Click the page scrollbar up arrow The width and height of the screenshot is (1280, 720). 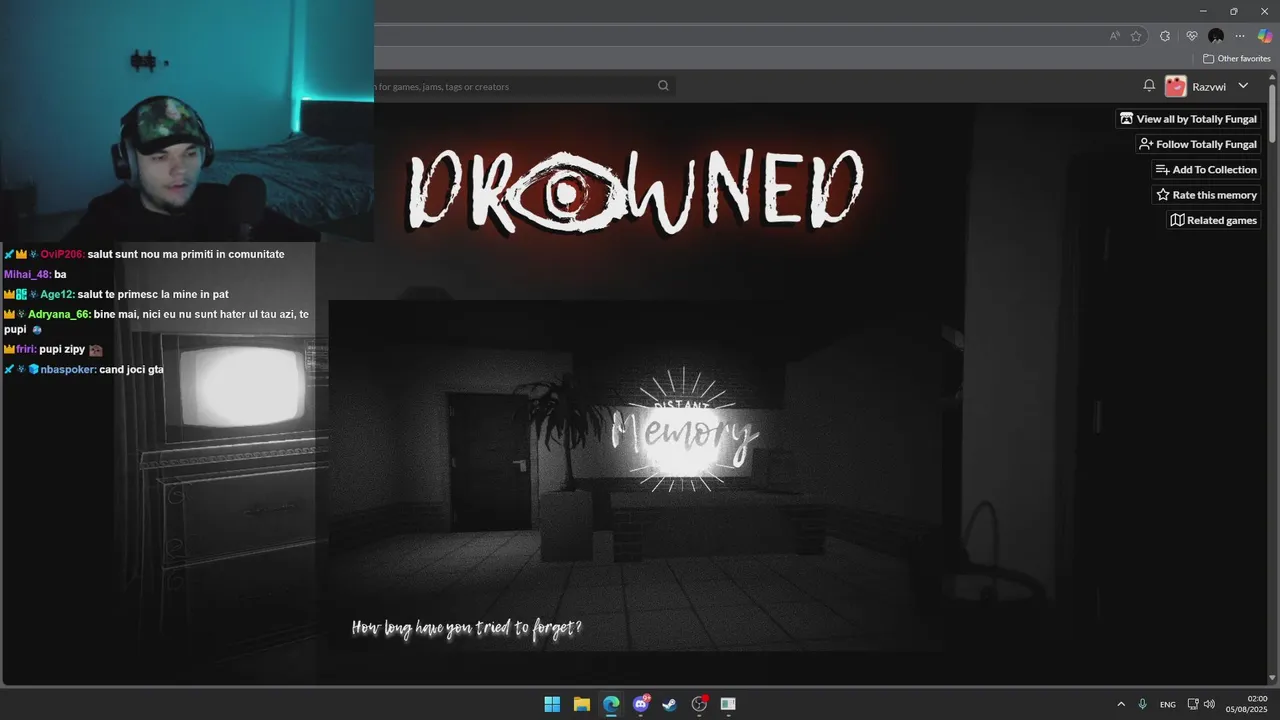pyautogui.click(x=1273, y=78)
